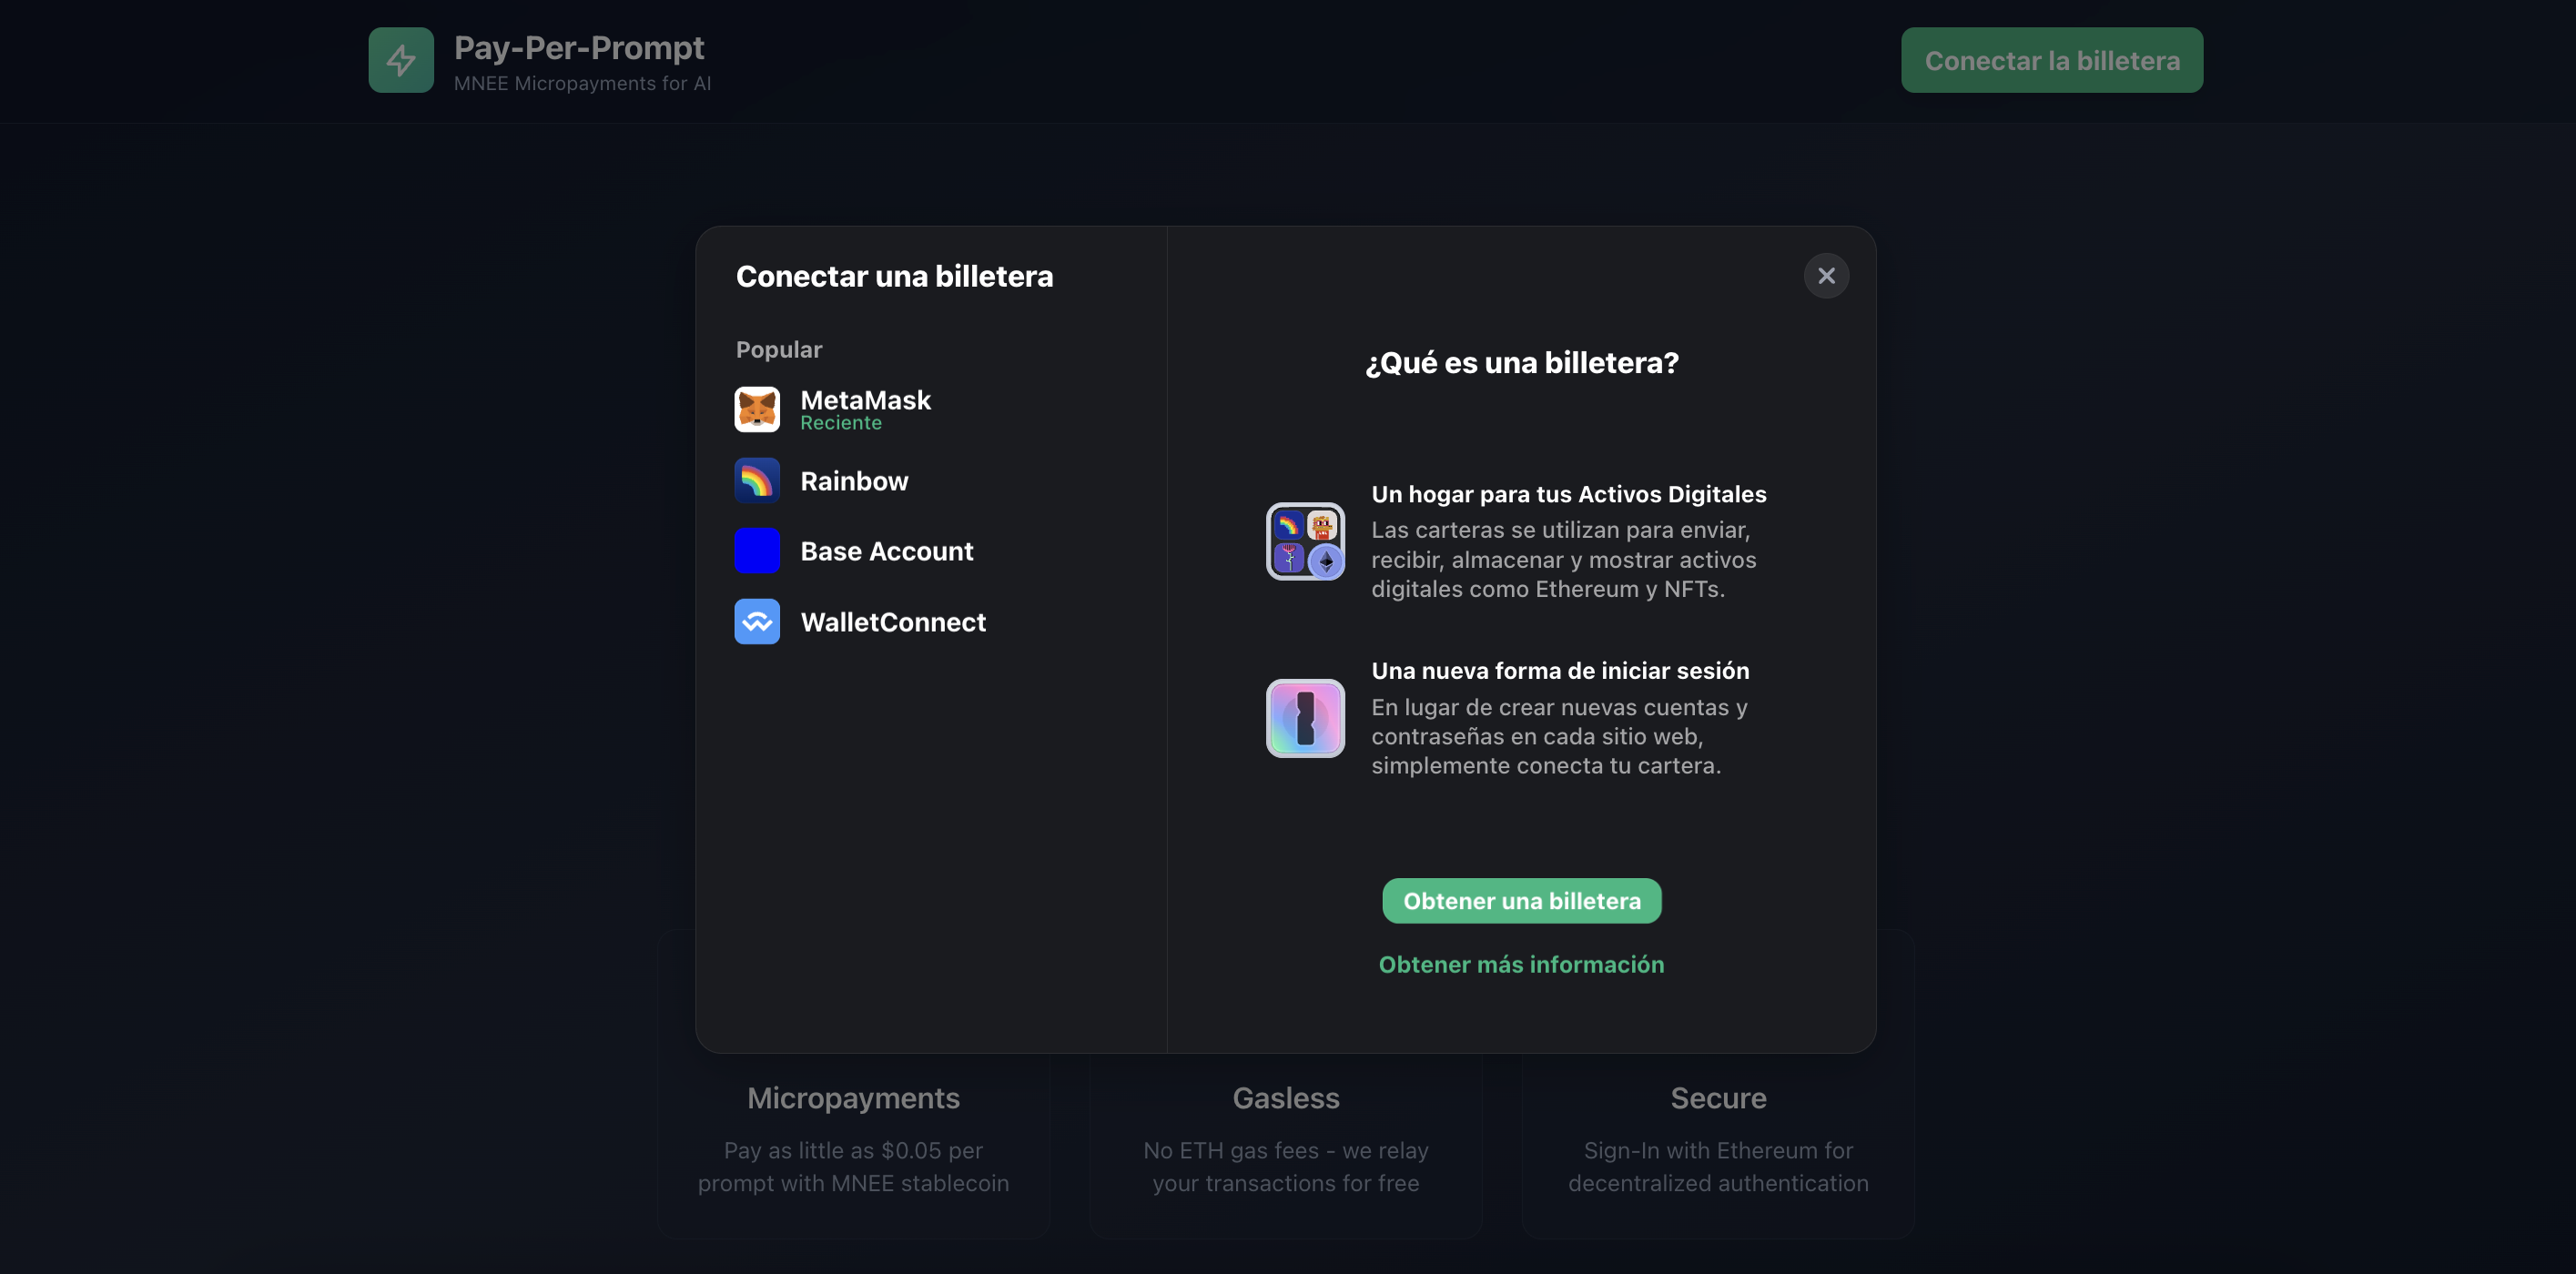Select the Rainbow wallet icon
This screenshot has height=1274, width=2576.
(x=757, y=480)
